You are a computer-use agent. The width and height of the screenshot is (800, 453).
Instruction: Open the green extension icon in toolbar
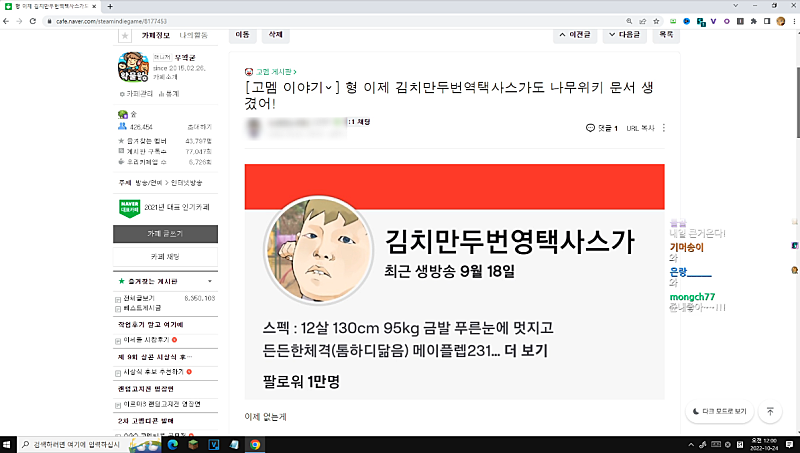pos(673,21)
